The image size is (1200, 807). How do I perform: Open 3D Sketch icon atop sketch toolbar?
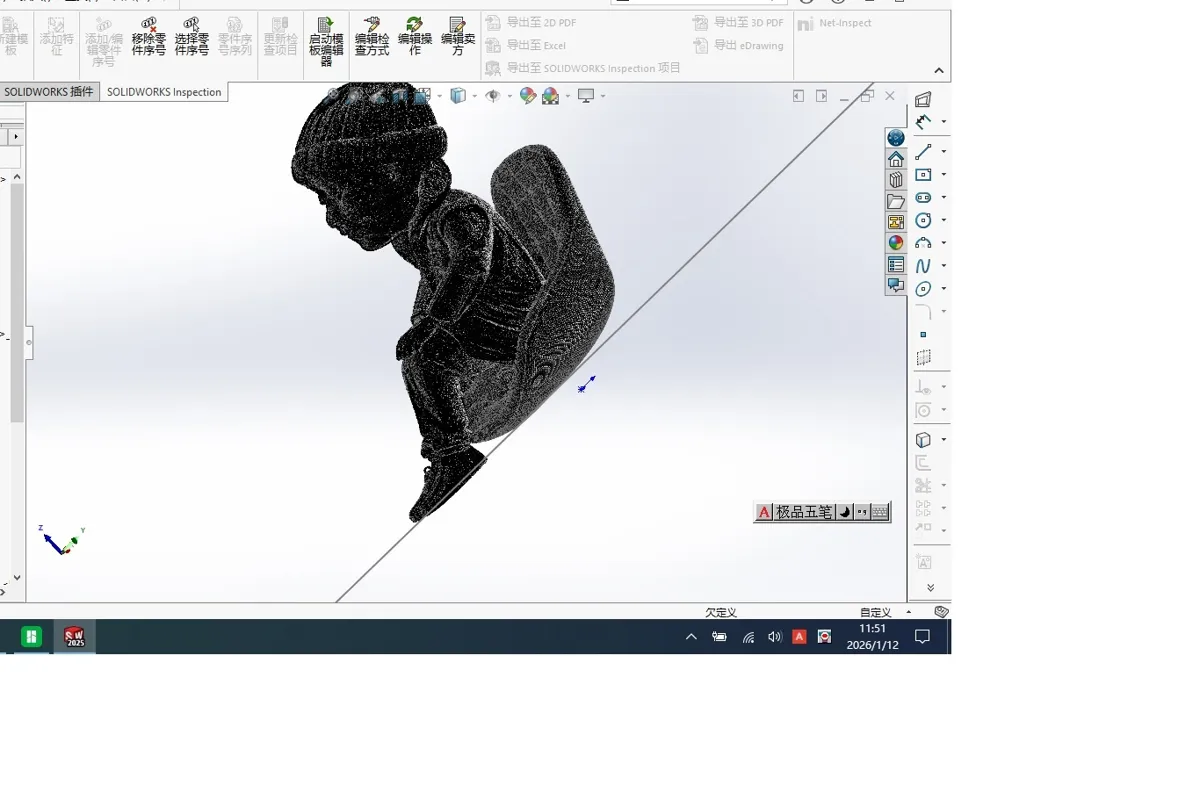click(923, 99)
